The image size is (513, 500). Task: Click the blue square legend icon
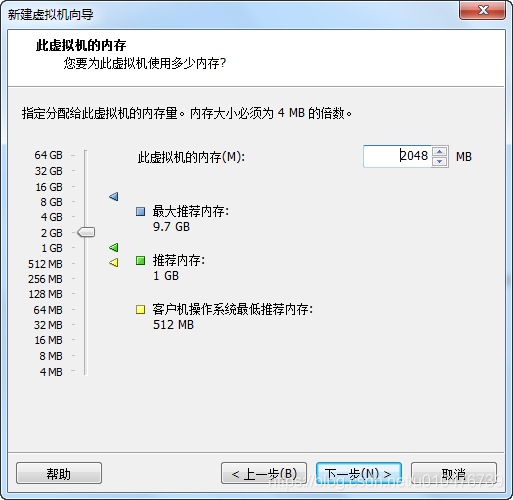tap(140, 211)
